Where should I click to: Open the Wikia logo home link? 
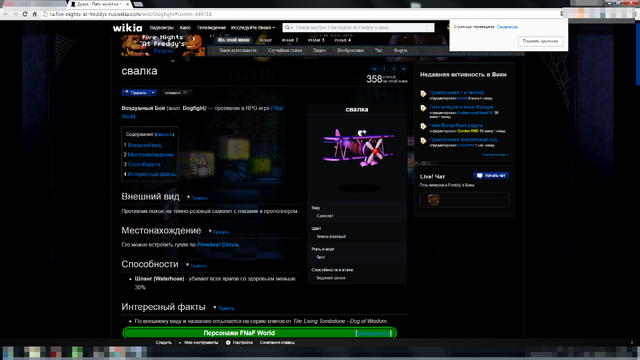click(127, 28)
